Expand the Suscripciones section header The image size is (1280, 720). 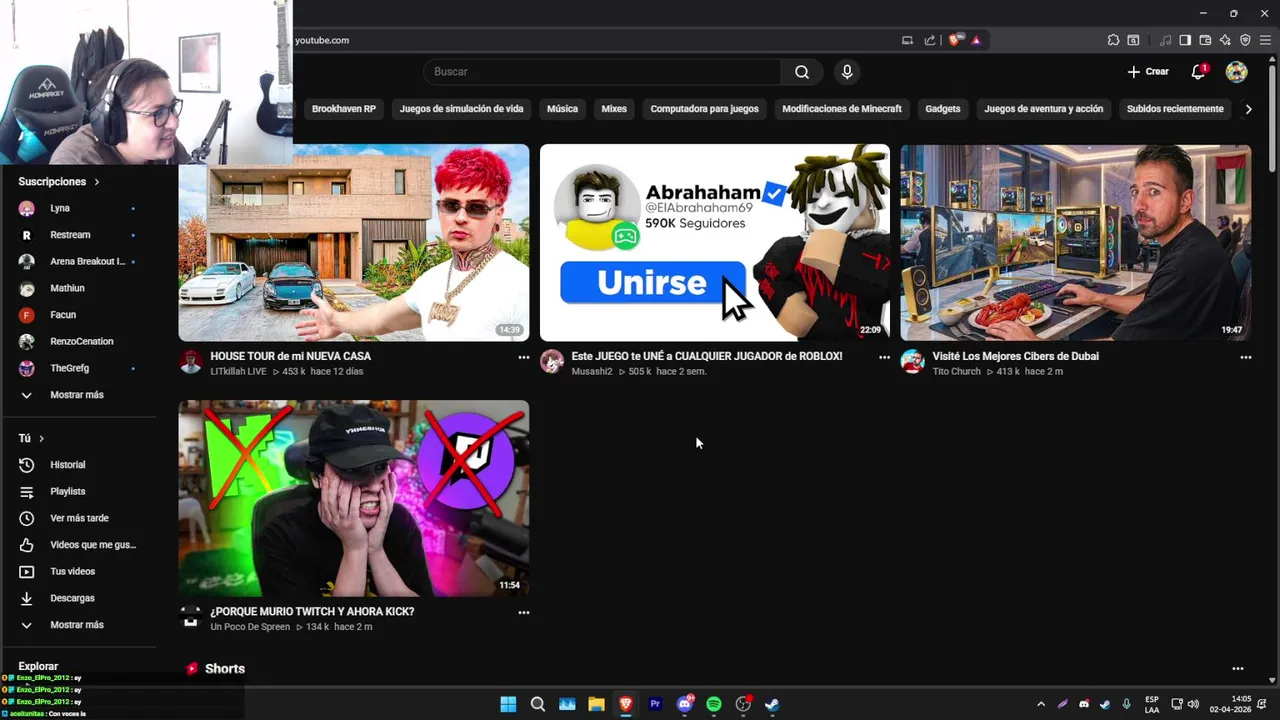coord(59,182)
